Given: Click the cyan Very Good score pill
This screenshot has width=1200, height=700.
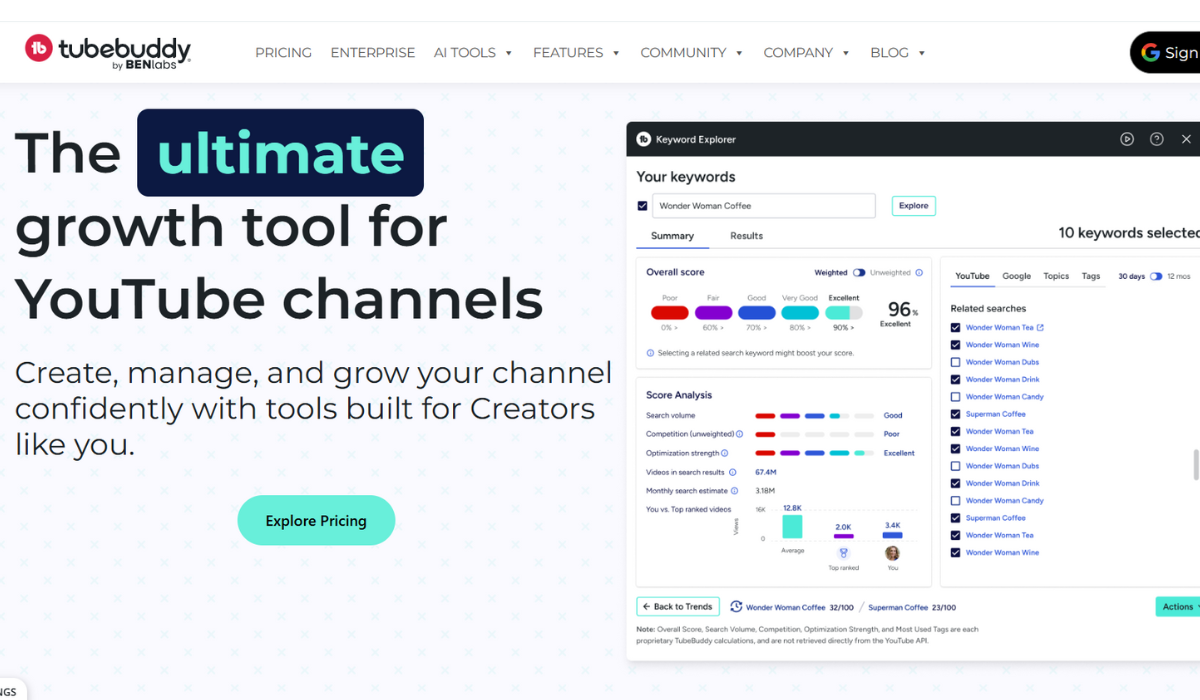Looking at the screenshot, I should pyautogui.click(x=800, y=313).
